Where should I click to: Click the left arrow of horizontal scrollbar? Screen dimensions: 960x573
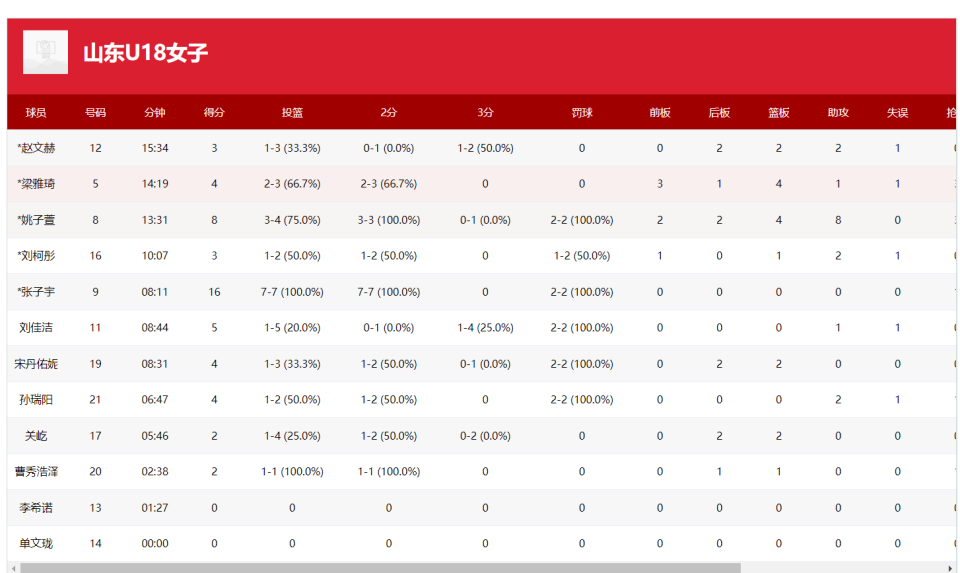point(12,568)
